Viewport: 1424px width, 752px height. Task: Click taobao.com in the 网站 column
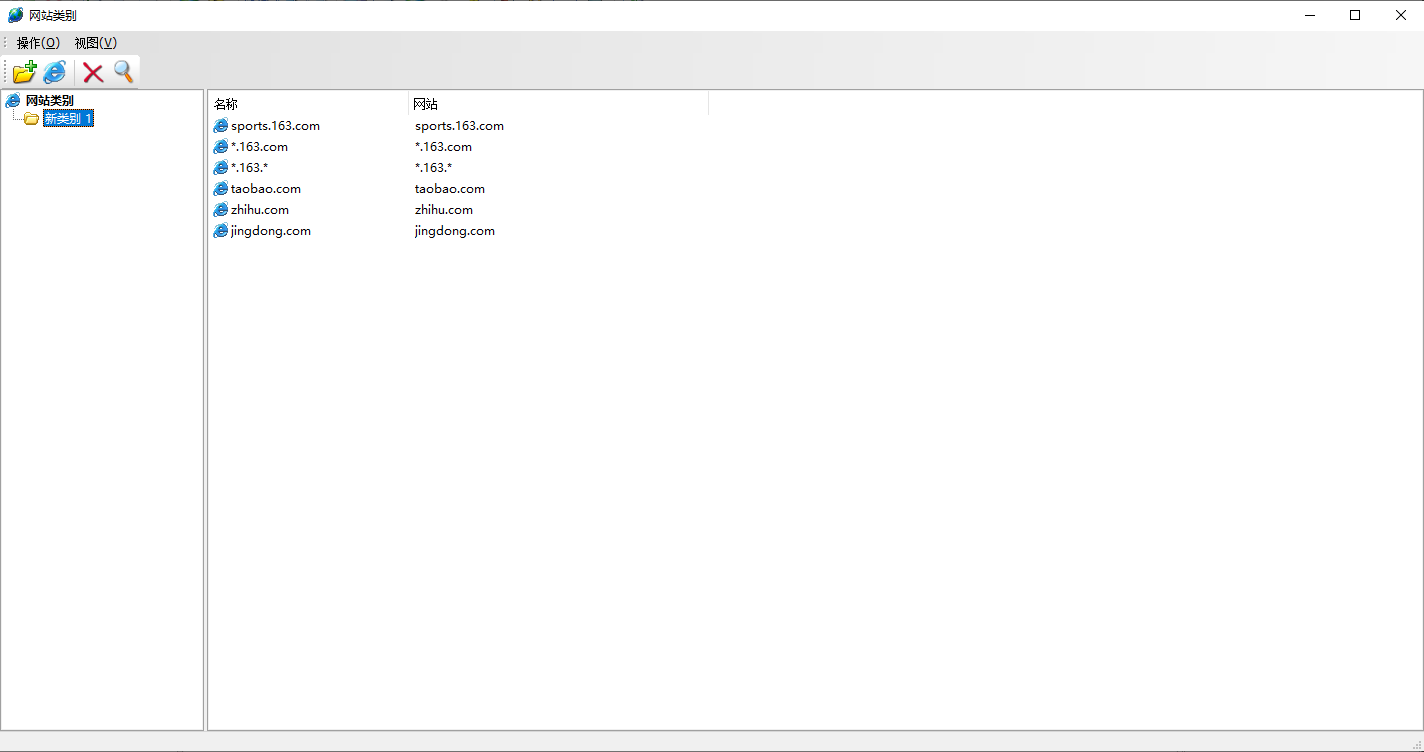click(x=450, y=189)
